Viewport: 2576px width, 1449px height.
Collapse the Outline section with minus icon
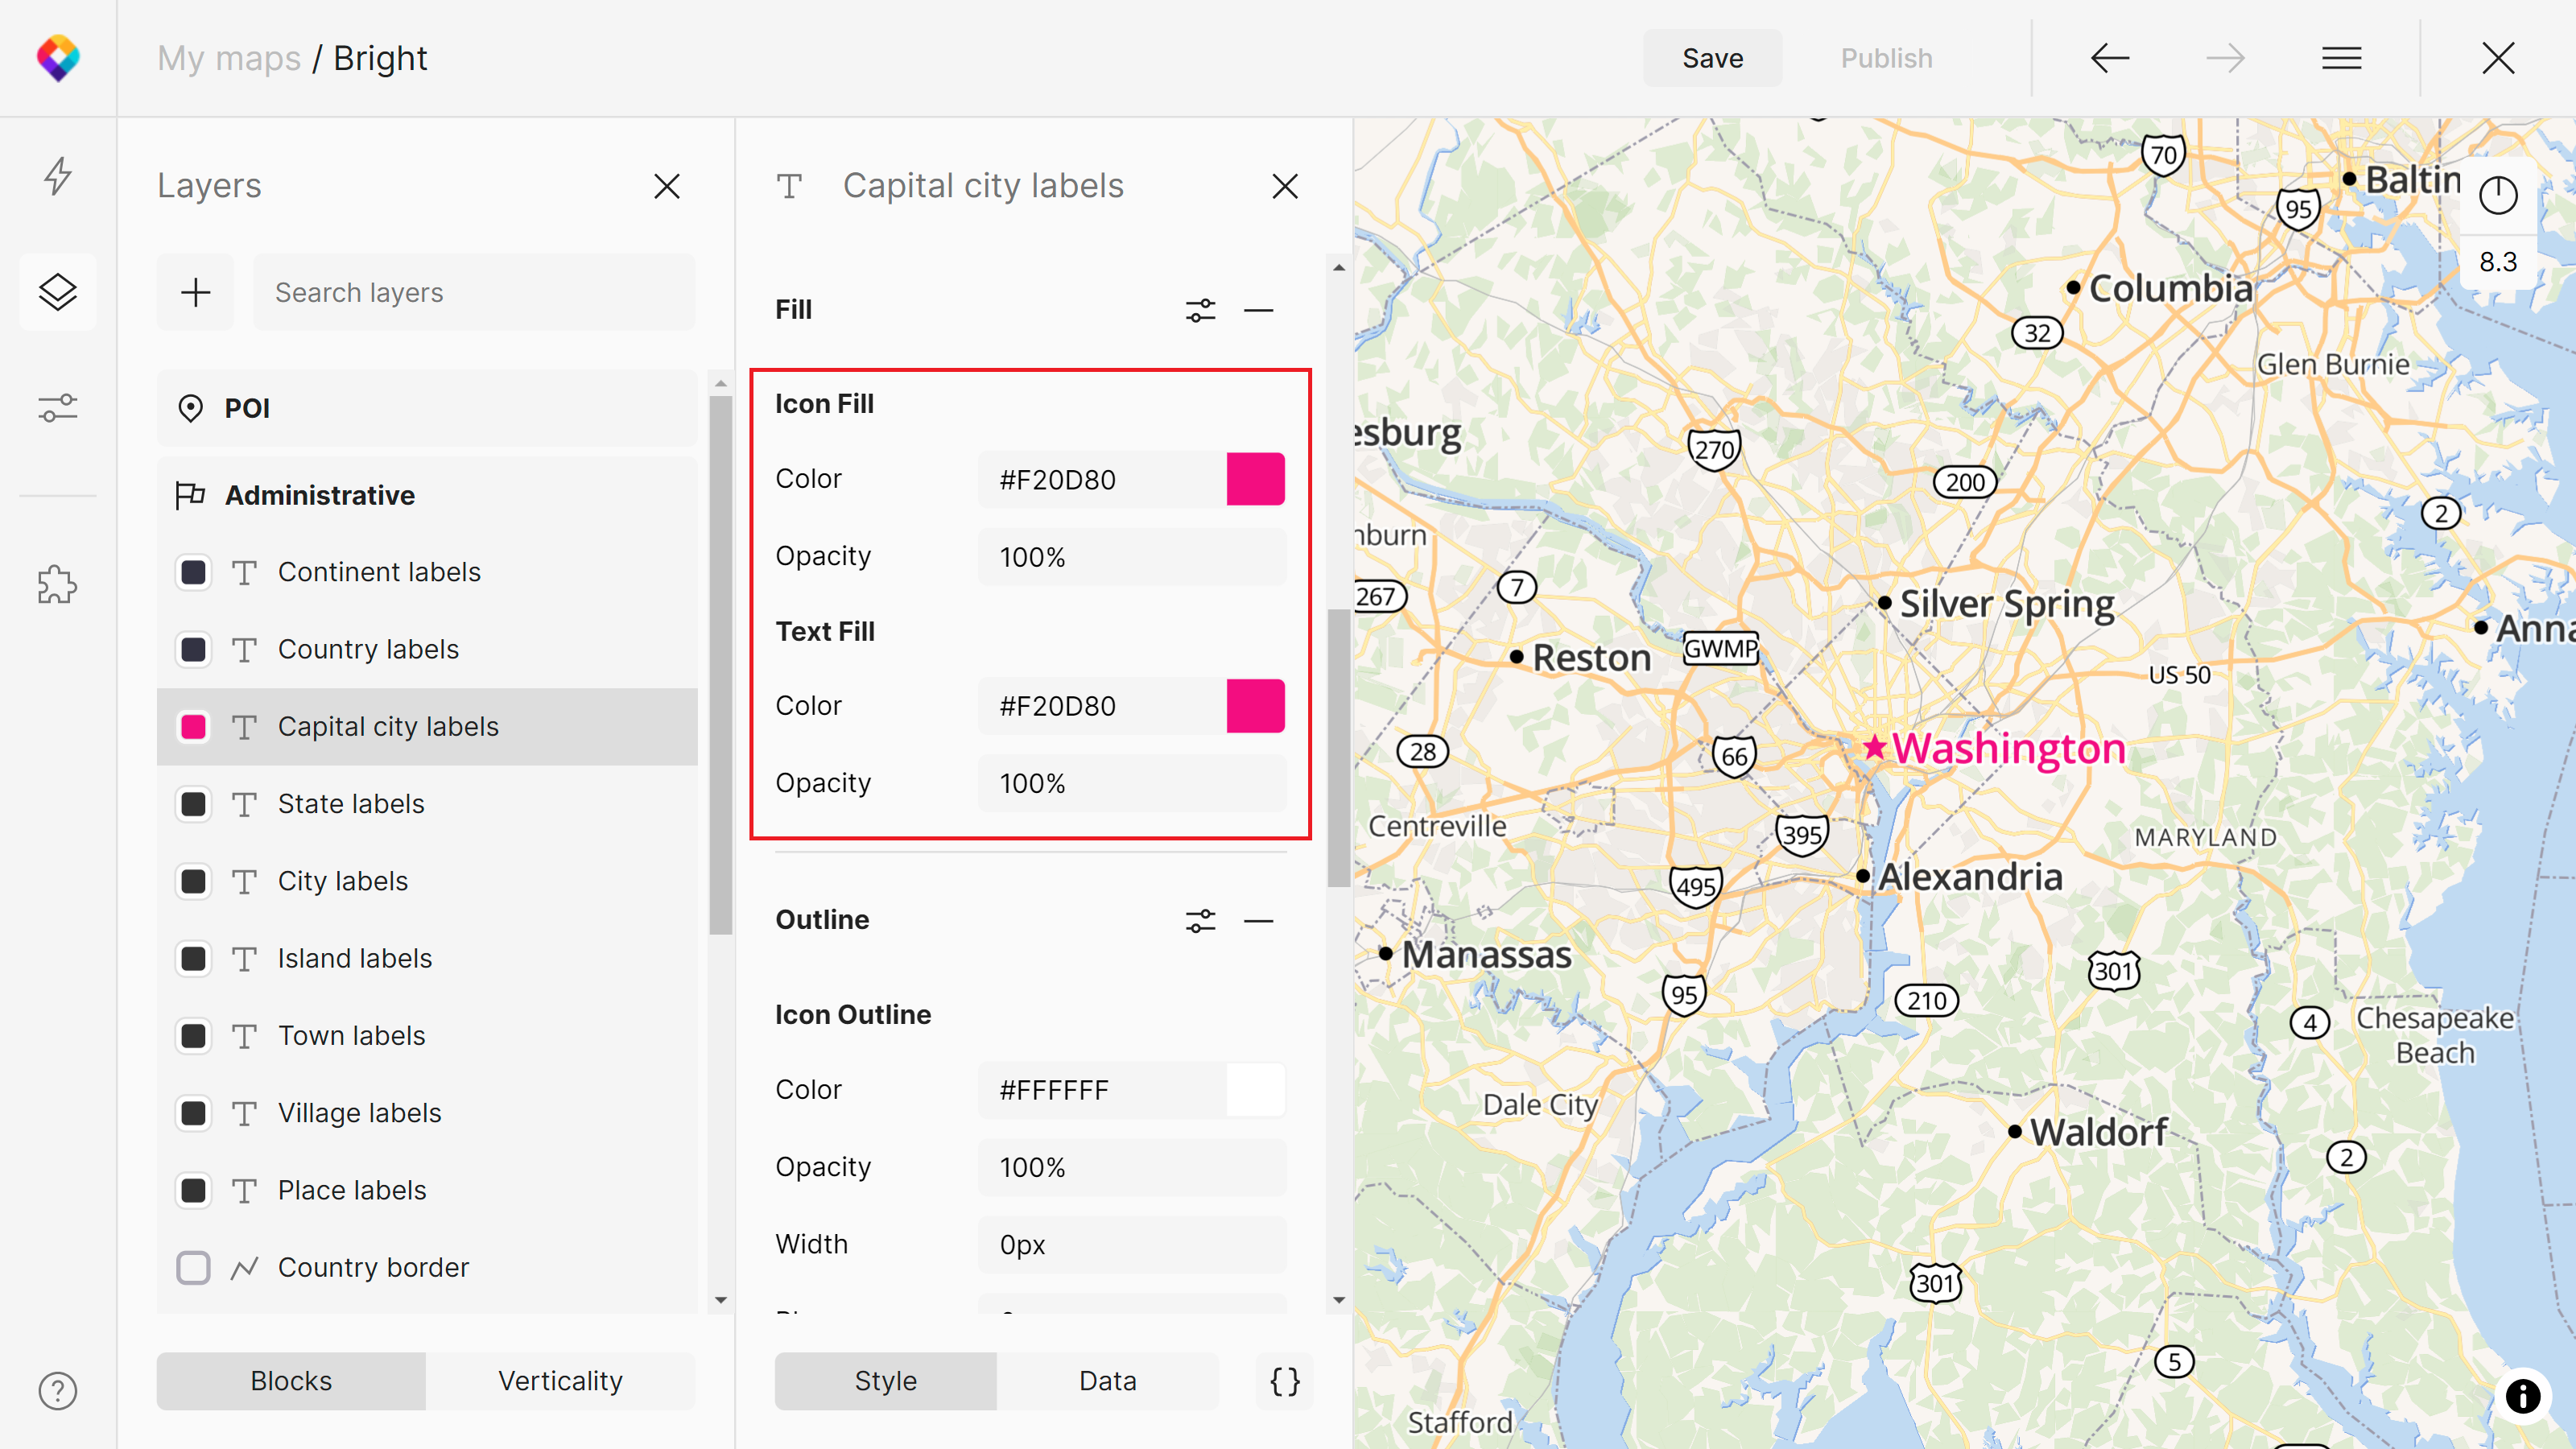point(1258,920)
